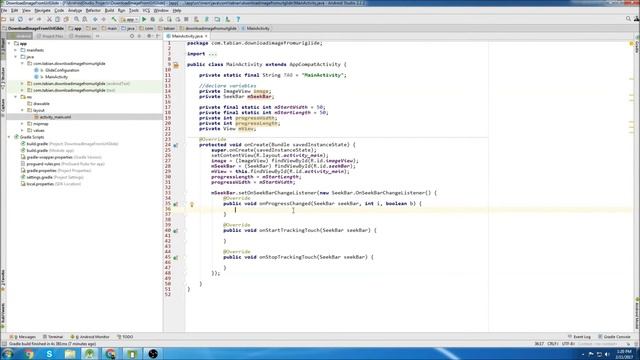Expand the values folder
Image resolution: width=640 pixels, height=360 pixels.
[x=22, y=130]
